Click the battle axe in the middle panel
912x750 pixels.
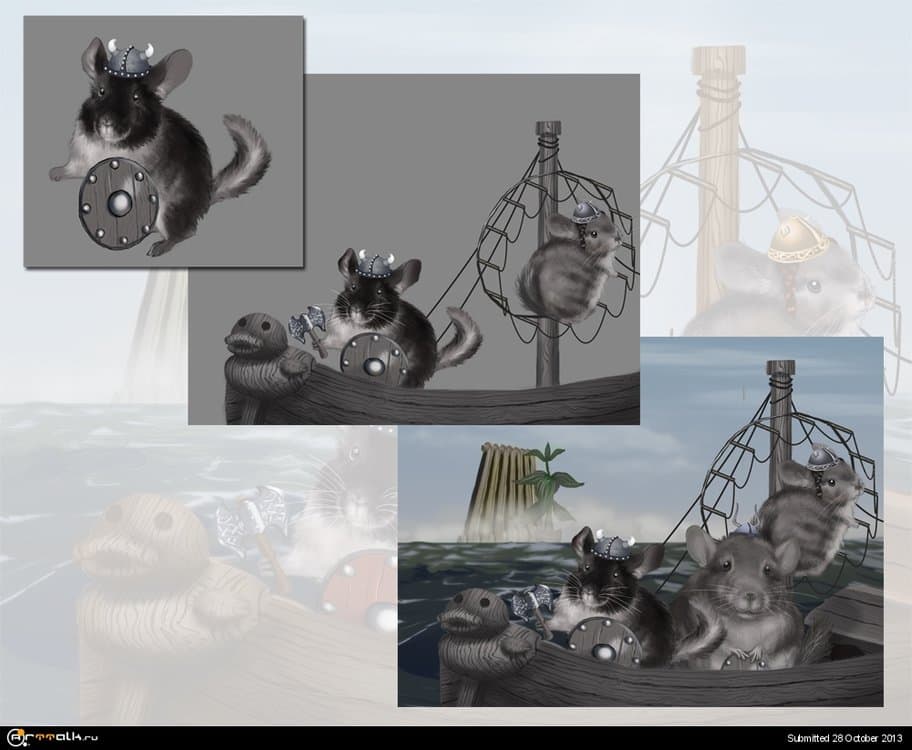pyautogui.click(x=308, y=326)
